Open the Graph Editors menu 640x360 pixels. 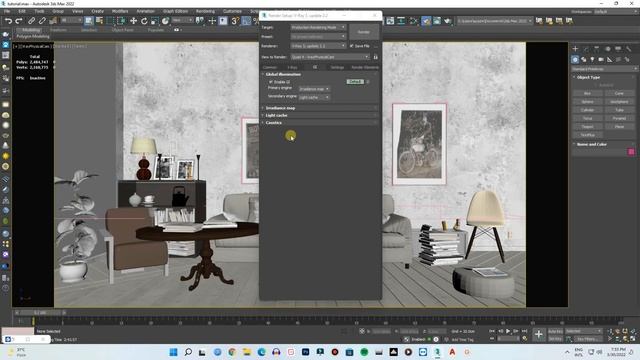176,11
